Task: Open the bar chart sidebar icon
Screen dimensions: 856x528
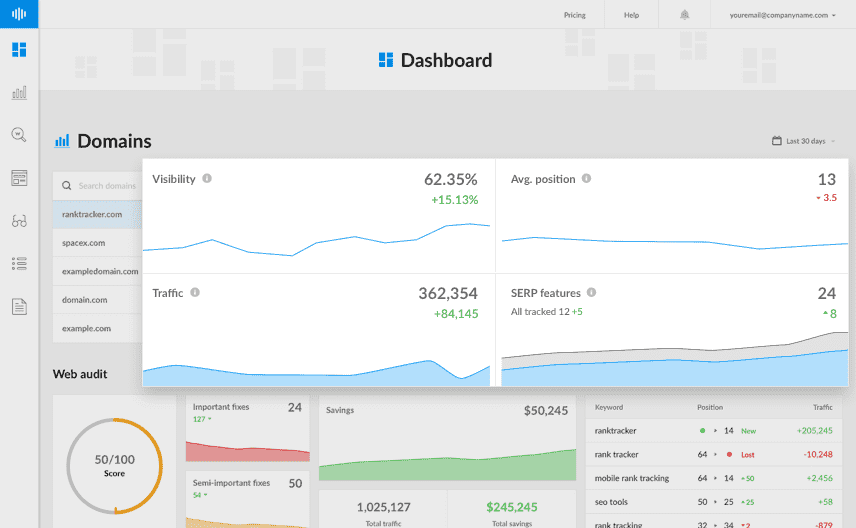Action: coord(19,92)
